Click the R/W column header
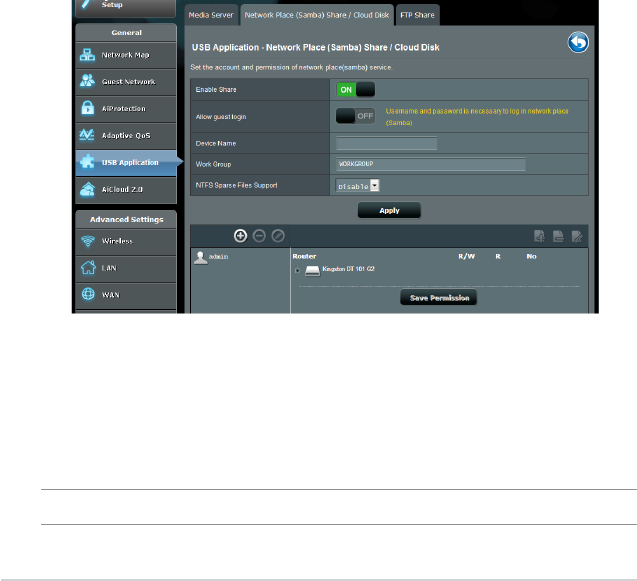Screen dimensions: 637x581 (466, 256)
